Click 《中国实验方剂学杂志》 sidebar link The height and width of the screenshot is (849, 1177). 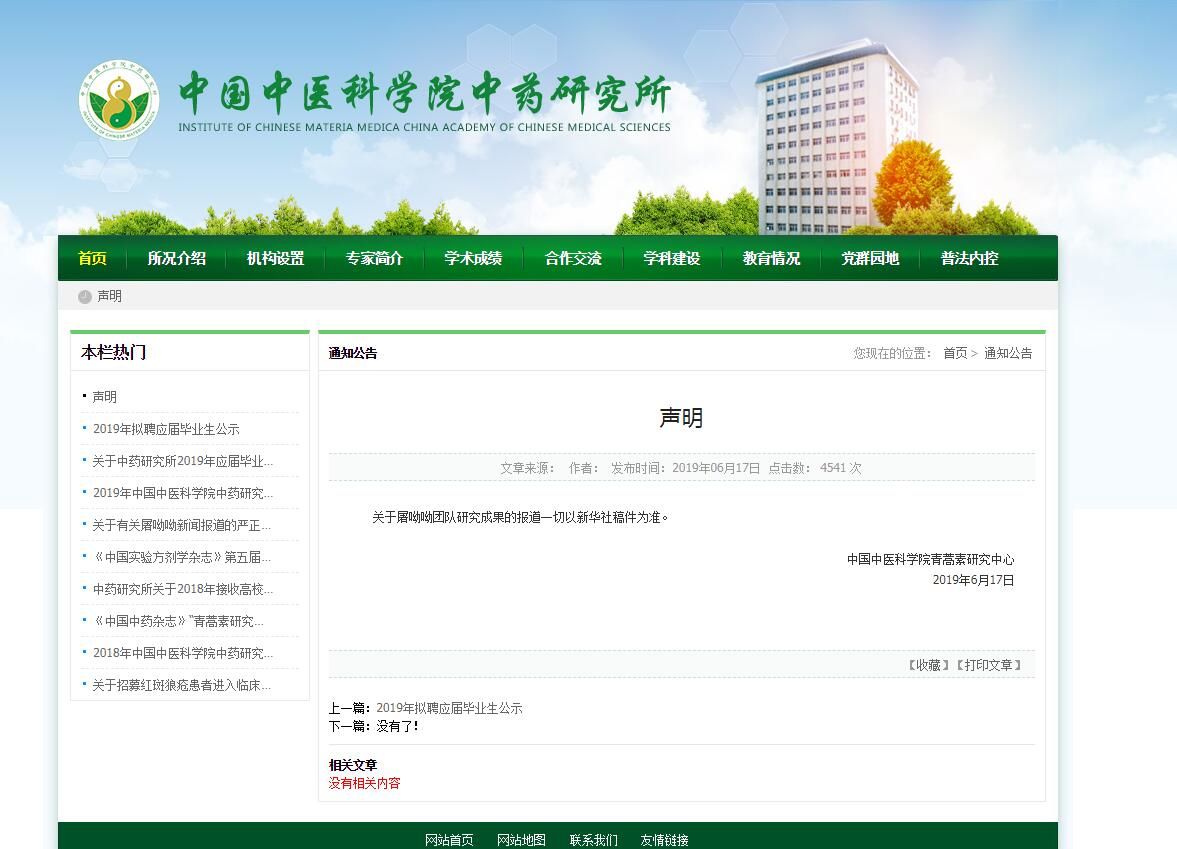tap(181, 557)
